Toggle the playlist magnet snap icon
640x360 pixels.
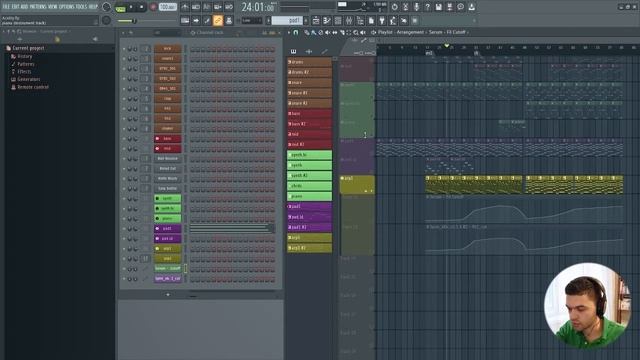(296, 32)
